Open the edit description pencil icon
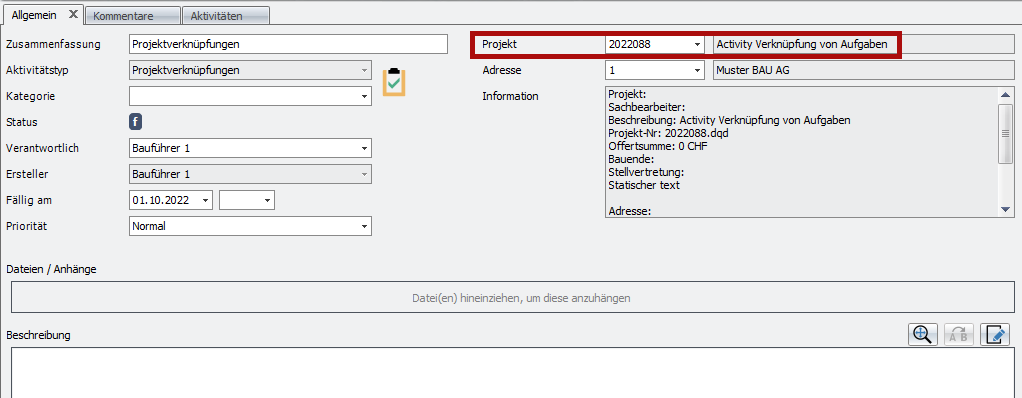The height and width of the screenshot is (398, 1022). click(x=995, y=334)
